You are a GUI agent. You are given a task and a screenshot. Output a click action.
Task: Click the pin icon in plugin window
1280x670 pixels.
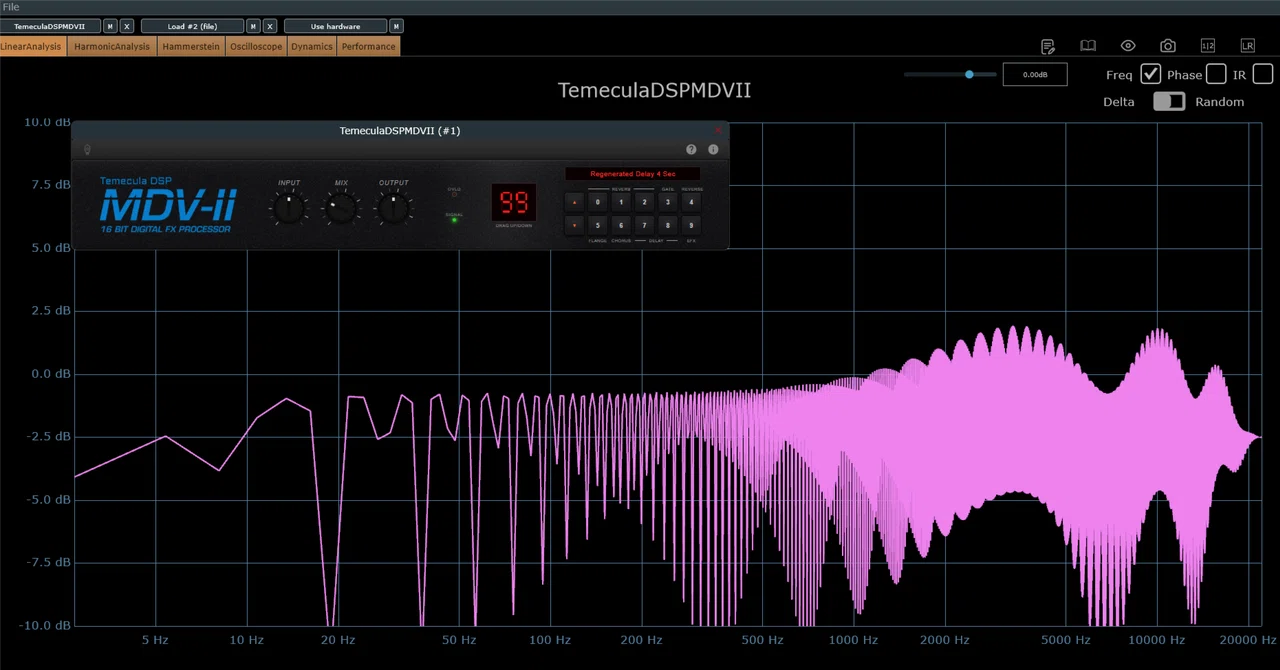[87, 149]
